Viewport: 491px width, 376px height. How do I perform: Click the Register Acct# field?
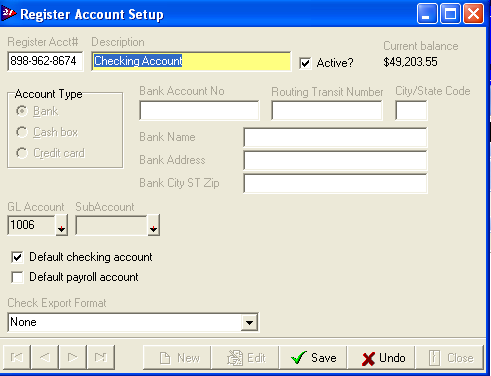tap(45, 61)
